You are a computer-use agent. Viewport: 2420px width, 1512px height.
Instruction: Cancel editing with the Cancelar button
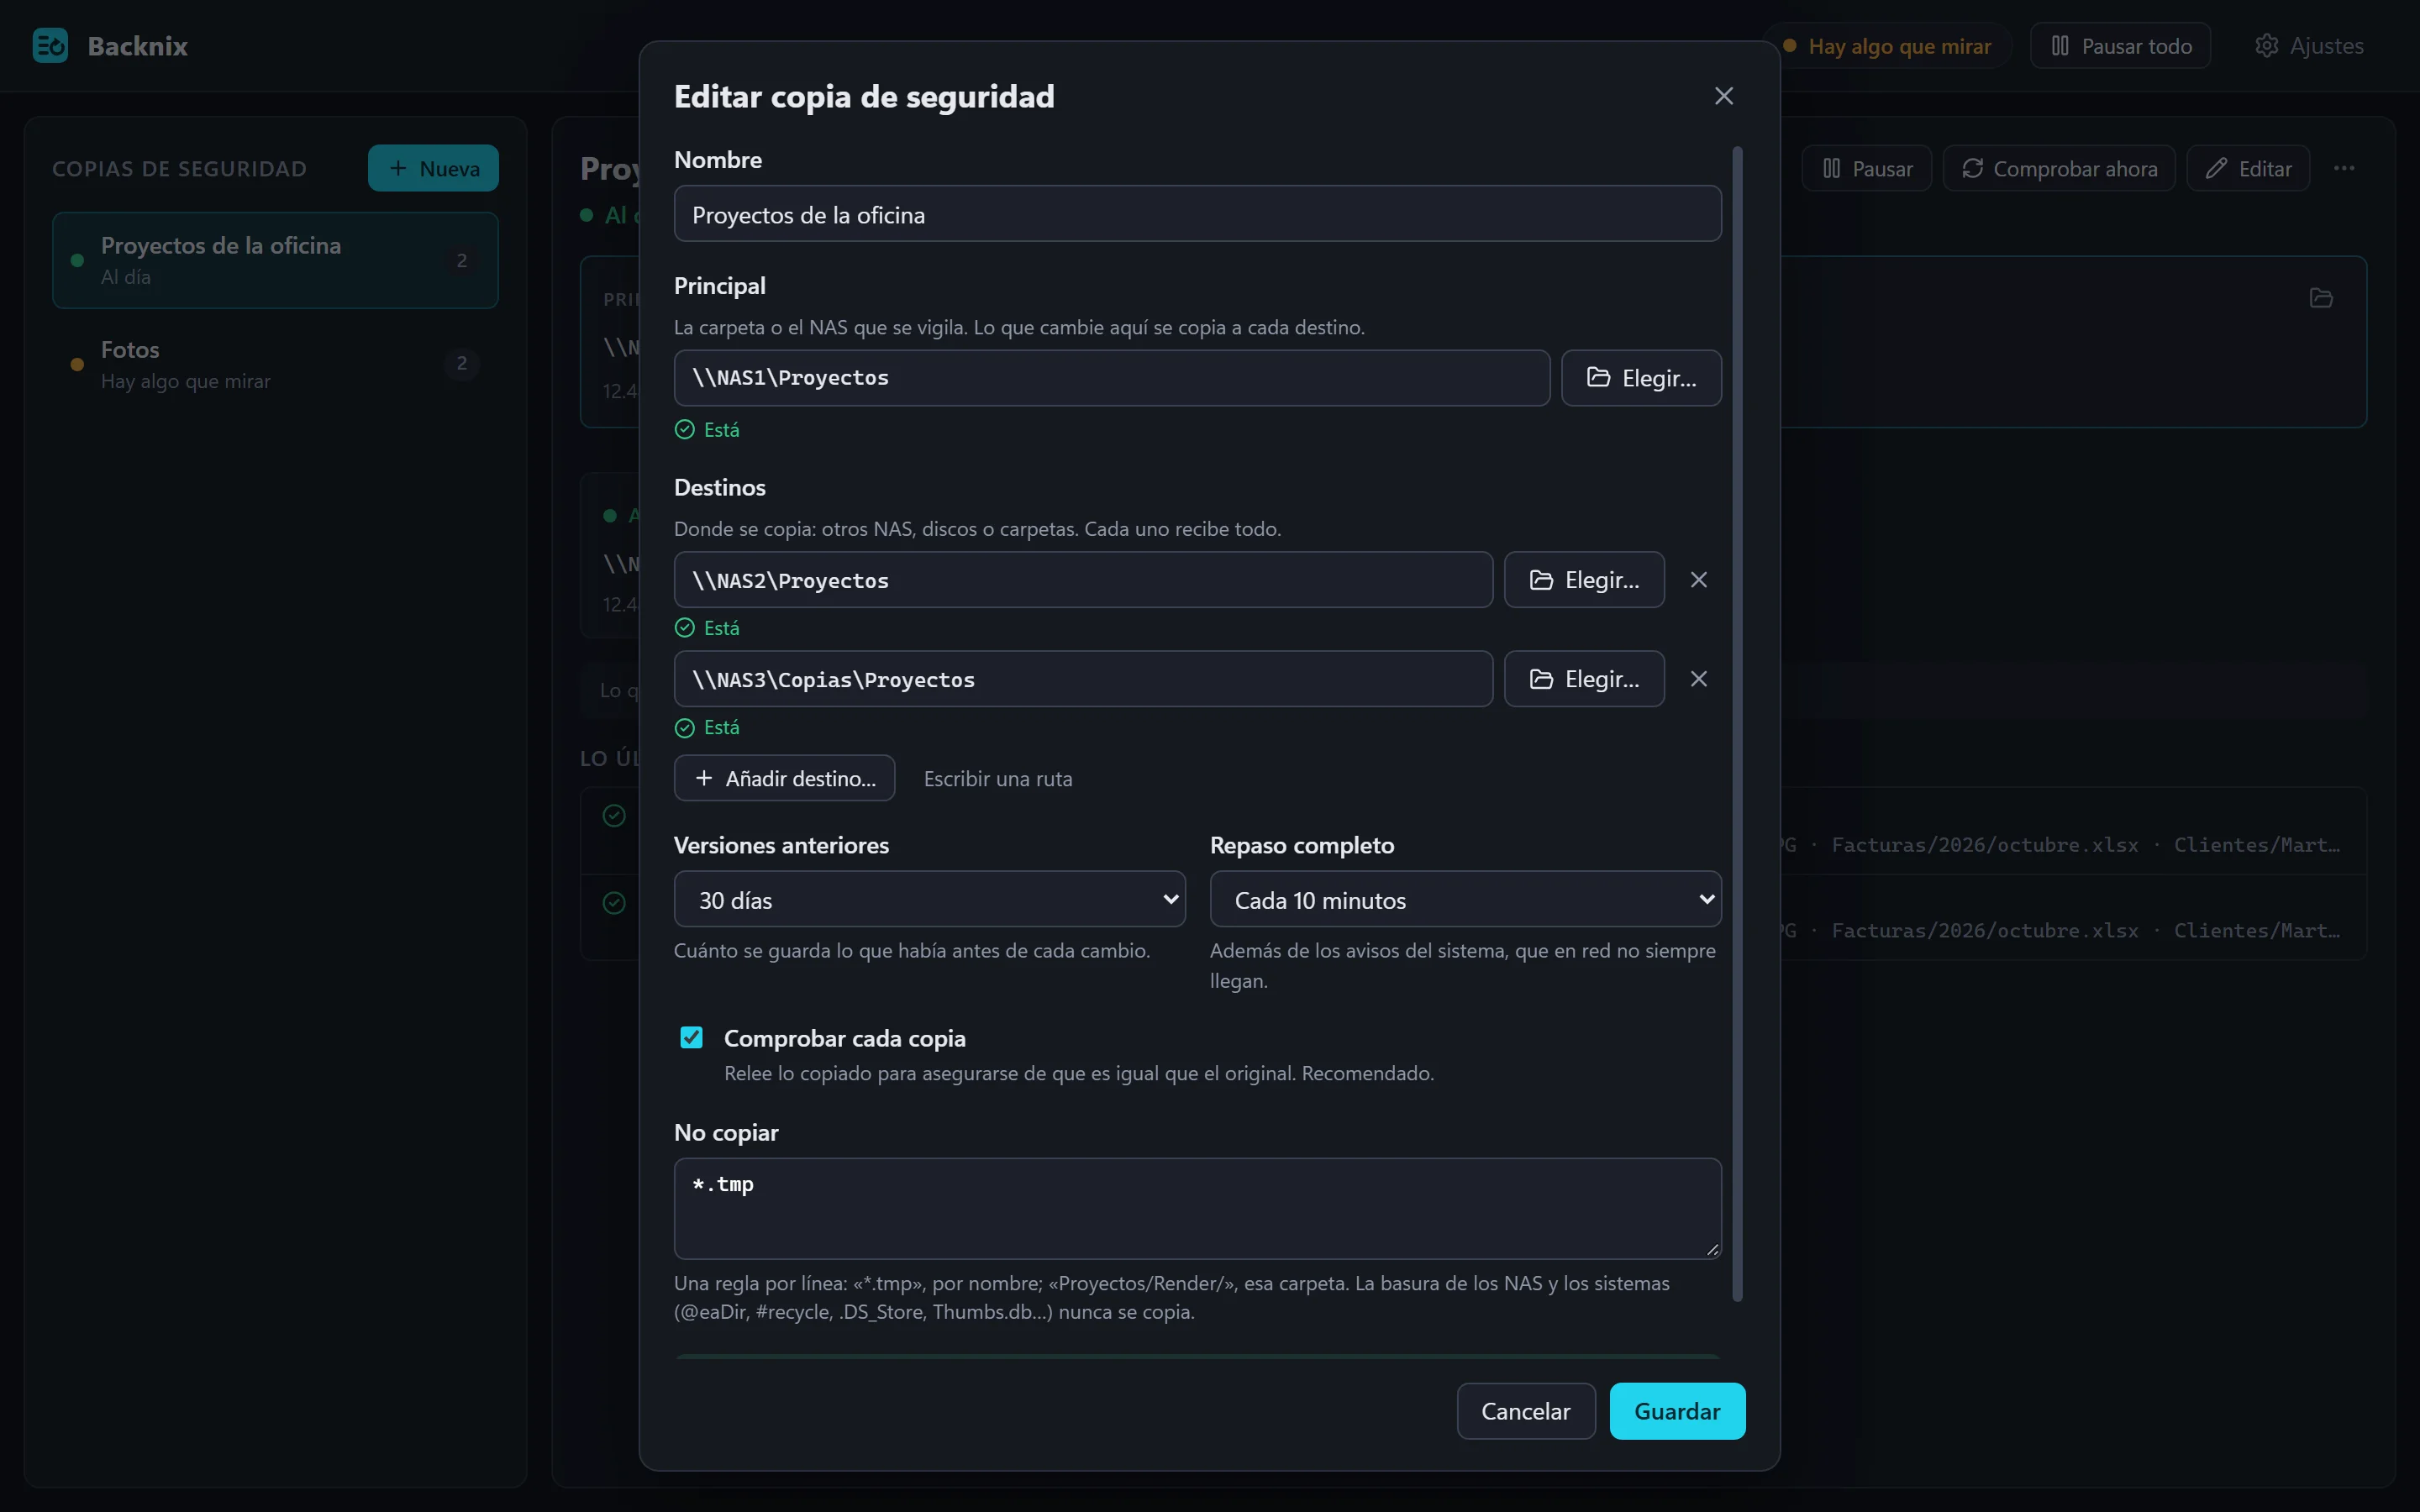pos(1525,1411)
